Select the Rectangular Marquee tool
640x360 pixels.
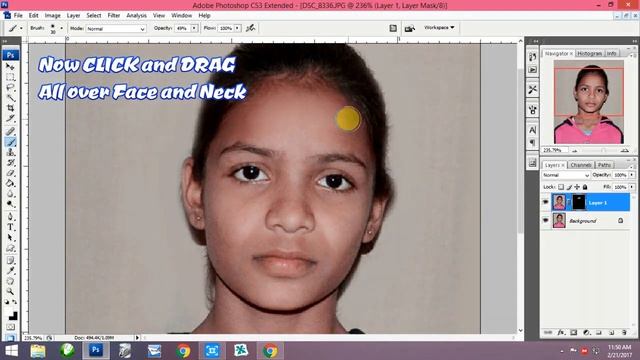11,77
